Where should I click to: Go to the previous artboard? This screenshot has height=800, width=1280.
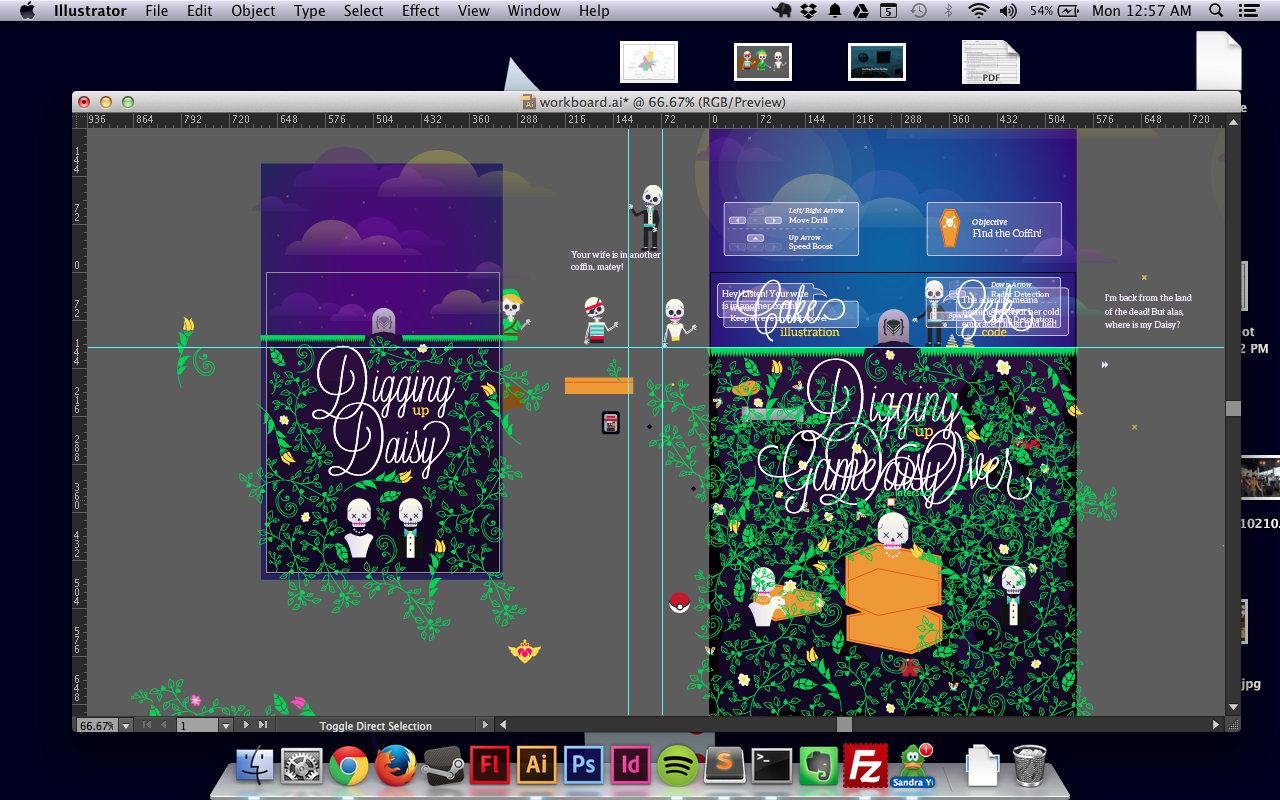(x=163, y=725)
